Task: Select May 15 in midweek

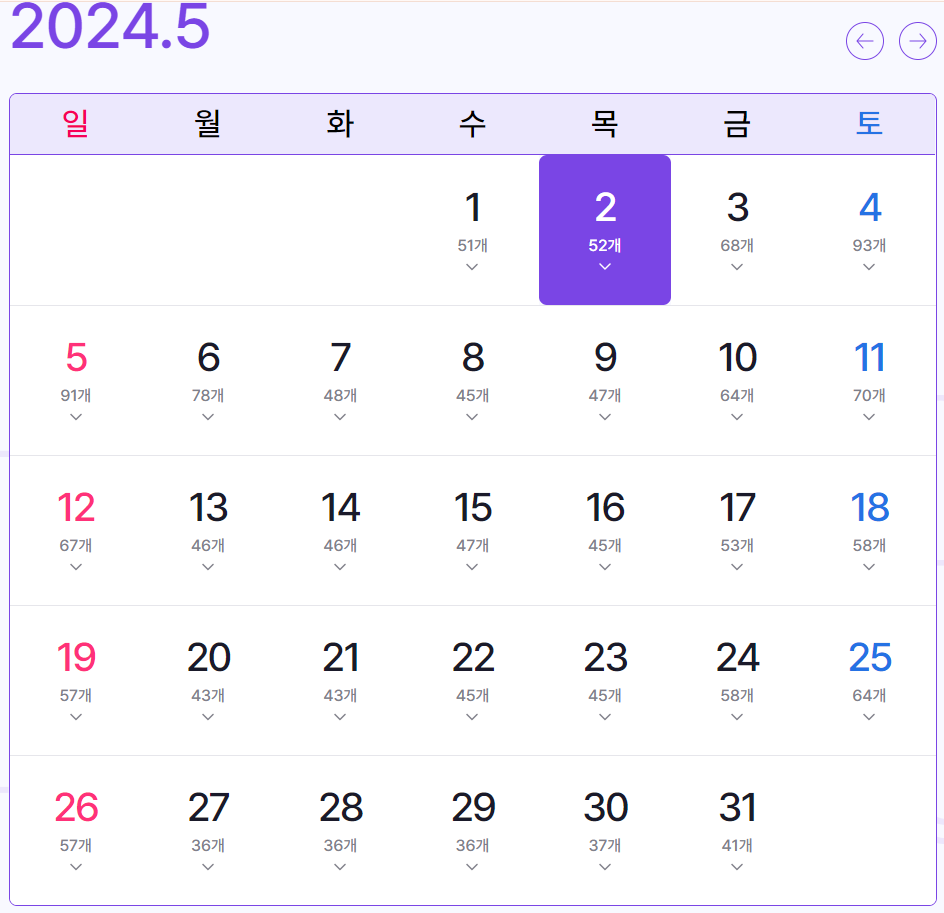Action: [472, 509]
